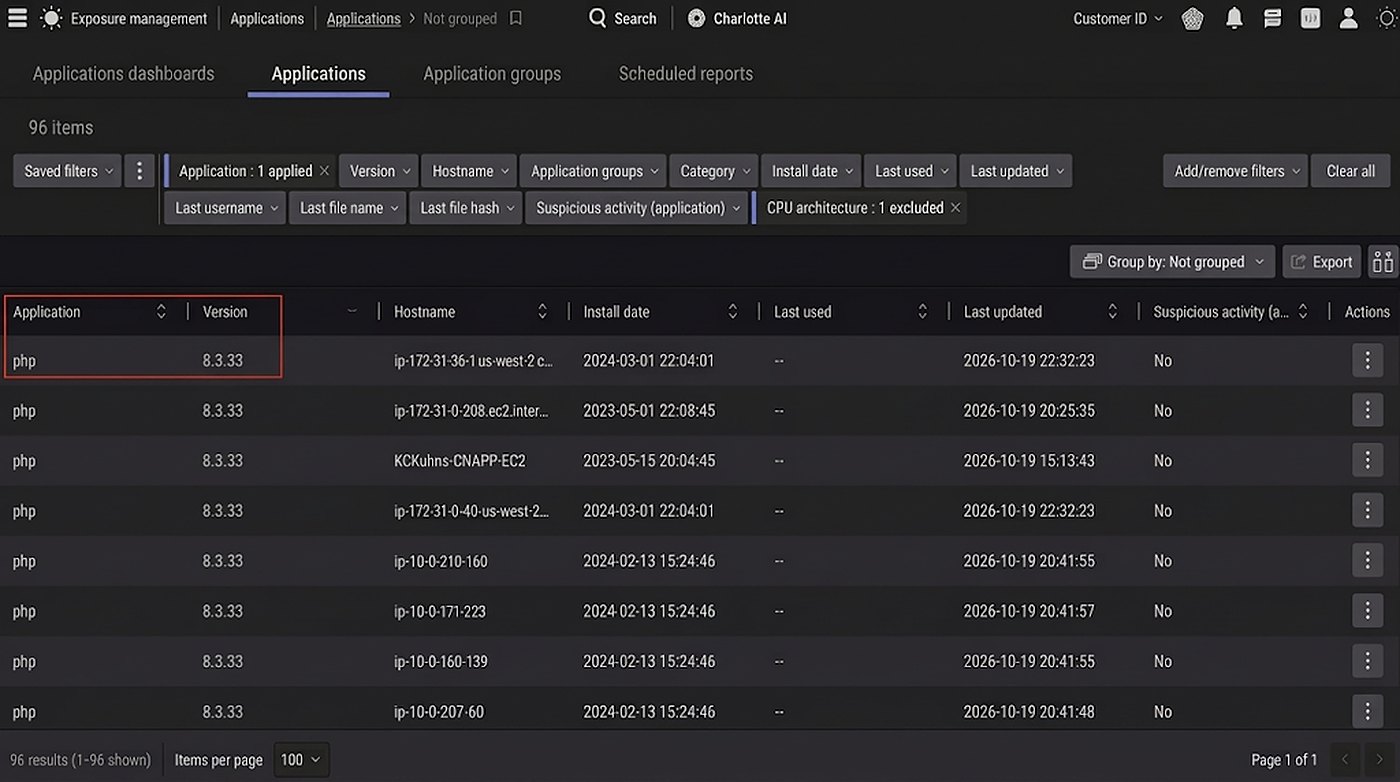Click the Applications breadcrumb link
Viewport: 1400px width, 782px height.
pyautogui.click(x=363, y=18)
